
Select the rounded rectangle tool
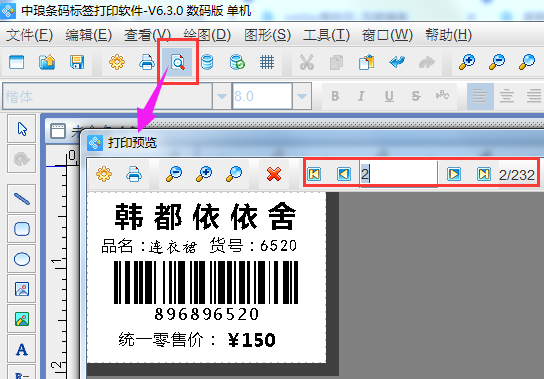[x=22, y=229]
